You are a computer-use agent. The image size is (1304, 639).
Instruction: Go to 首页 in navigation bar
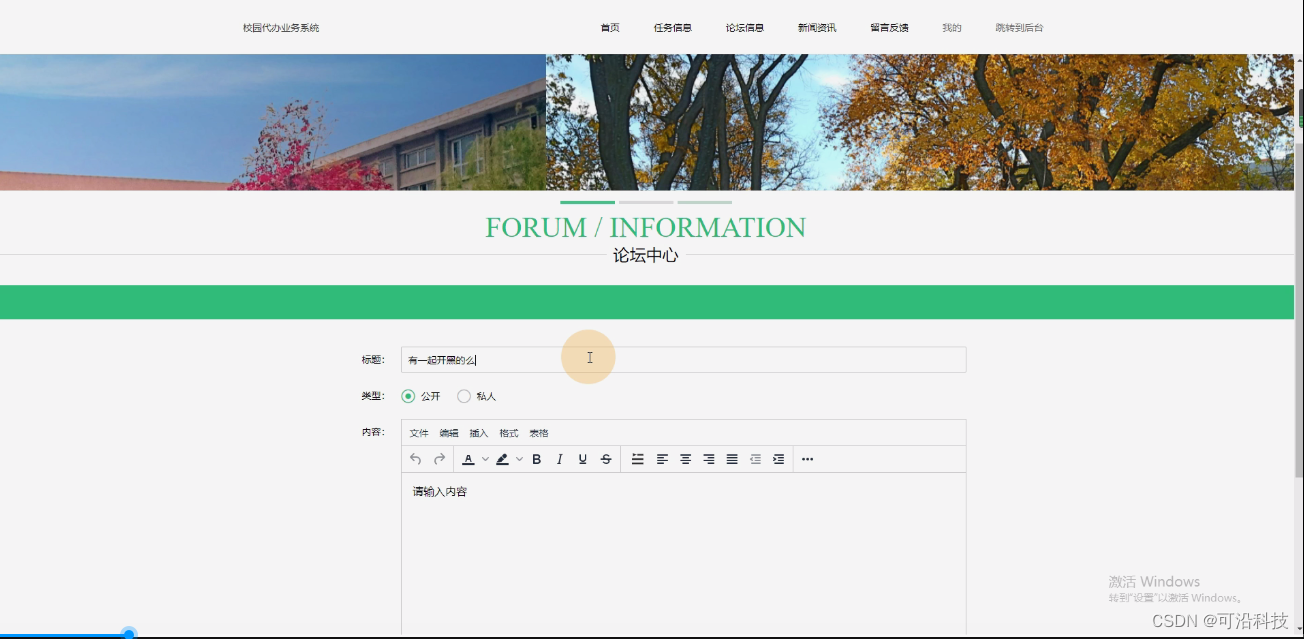(x=610, y=28)
